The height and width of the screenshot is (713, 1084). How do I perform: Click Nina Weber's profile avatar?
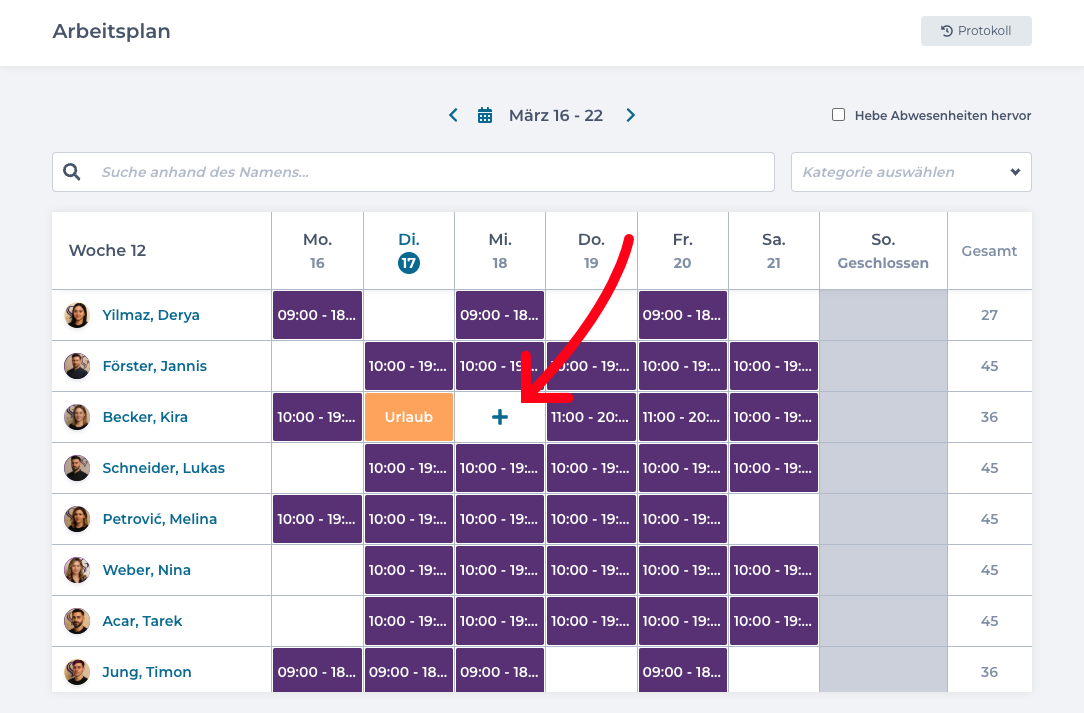pyautogui.click(x=77, y=570)
